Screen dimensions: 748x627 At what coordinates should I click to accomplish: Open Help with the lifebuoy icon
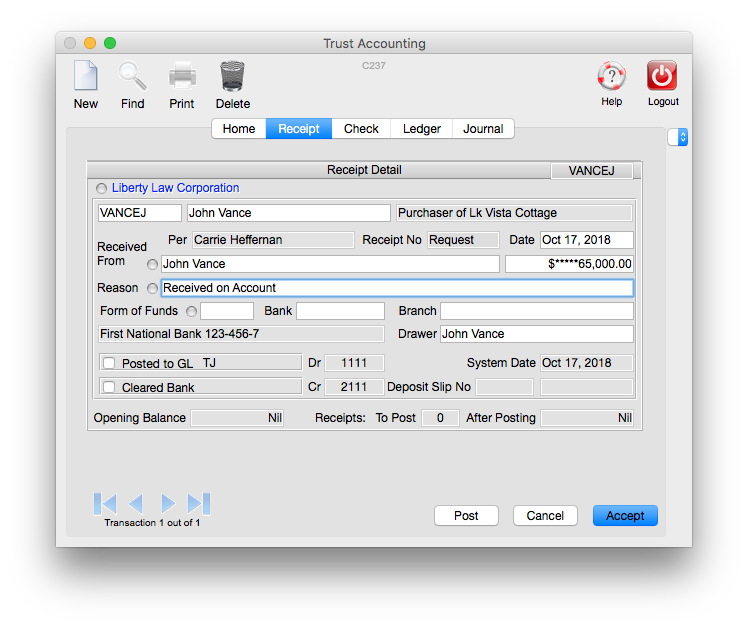pos(611,77)
